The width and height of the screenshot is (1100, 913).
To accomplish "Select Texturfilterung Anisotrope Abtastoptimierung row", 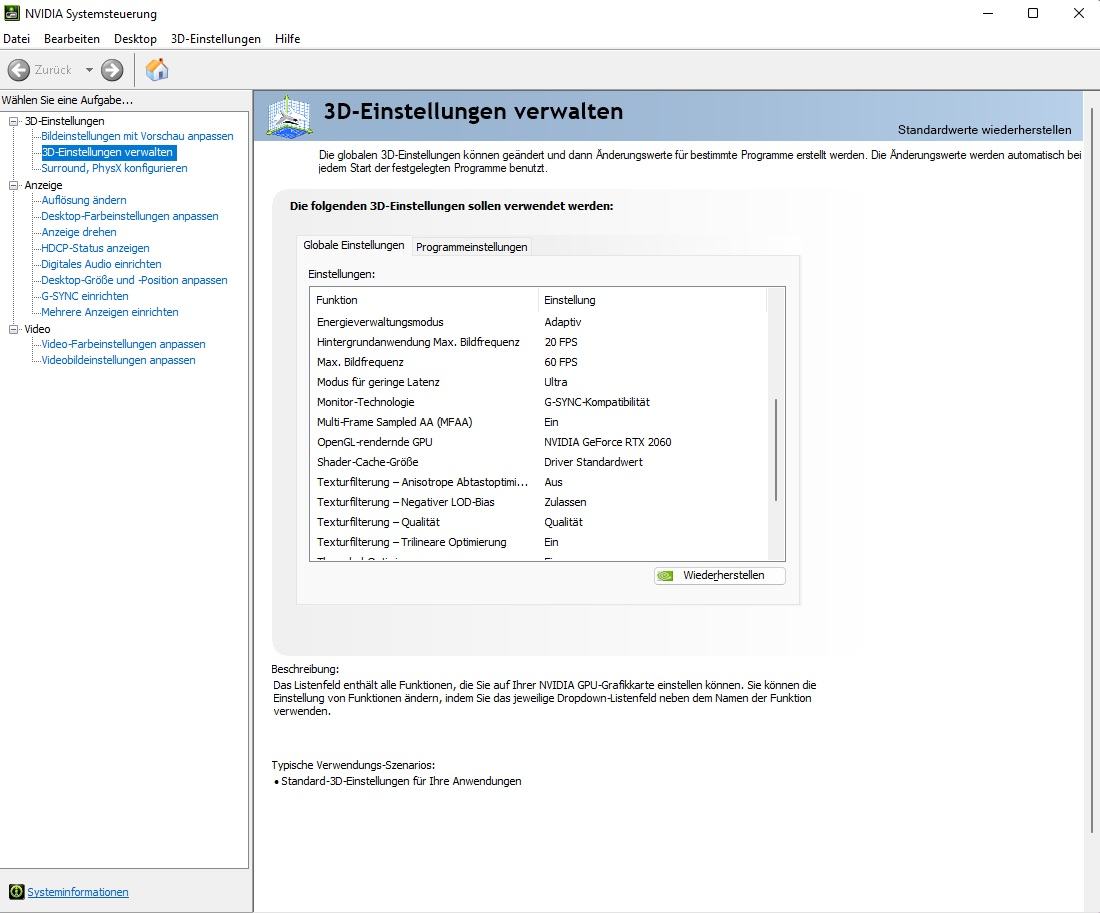I will (x=539, y=482).
